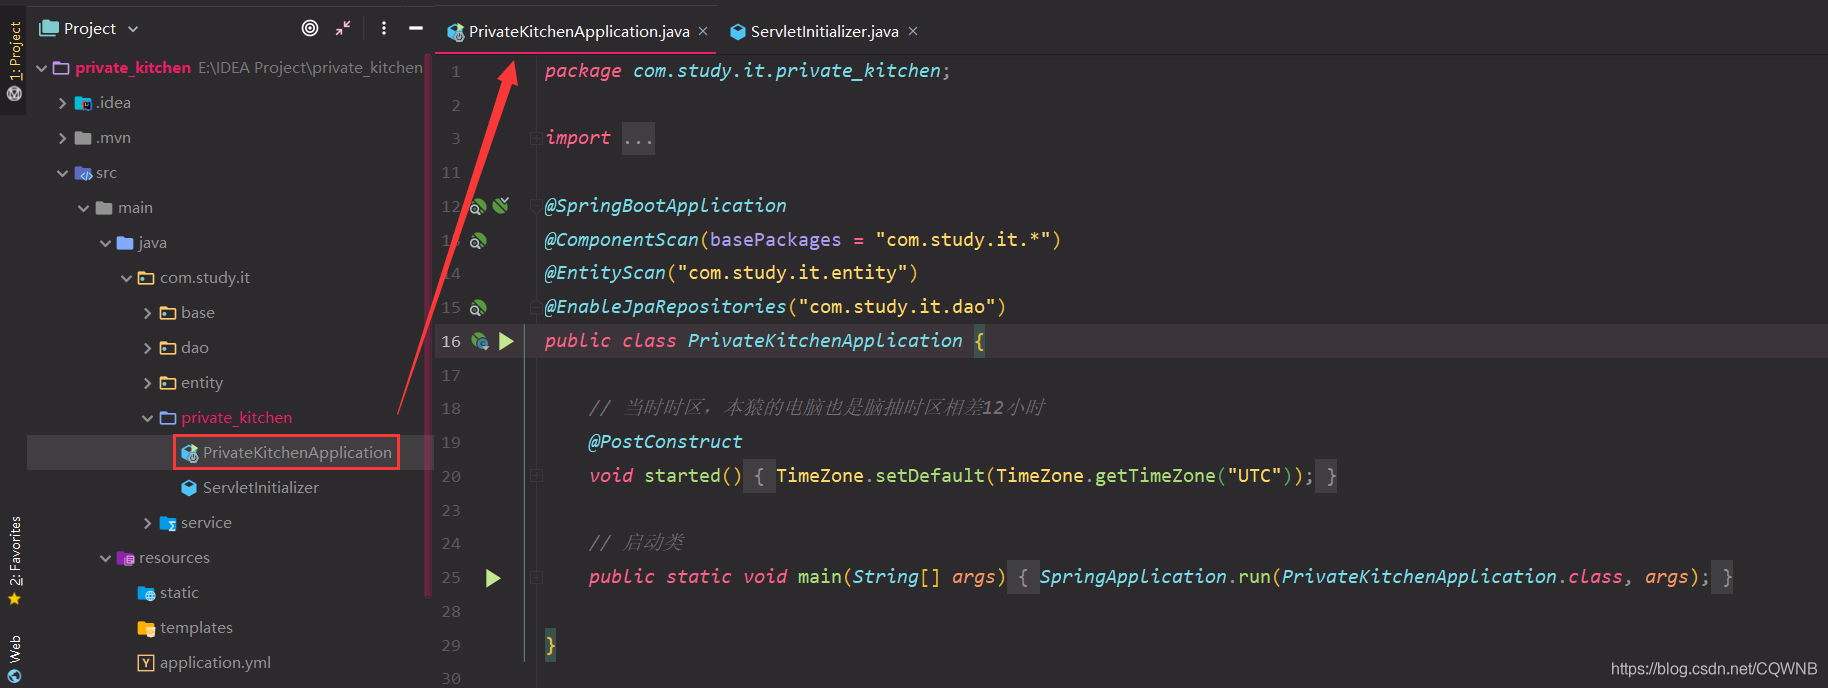Click the ServletInitializer.java tab file icon

(738, 32)
